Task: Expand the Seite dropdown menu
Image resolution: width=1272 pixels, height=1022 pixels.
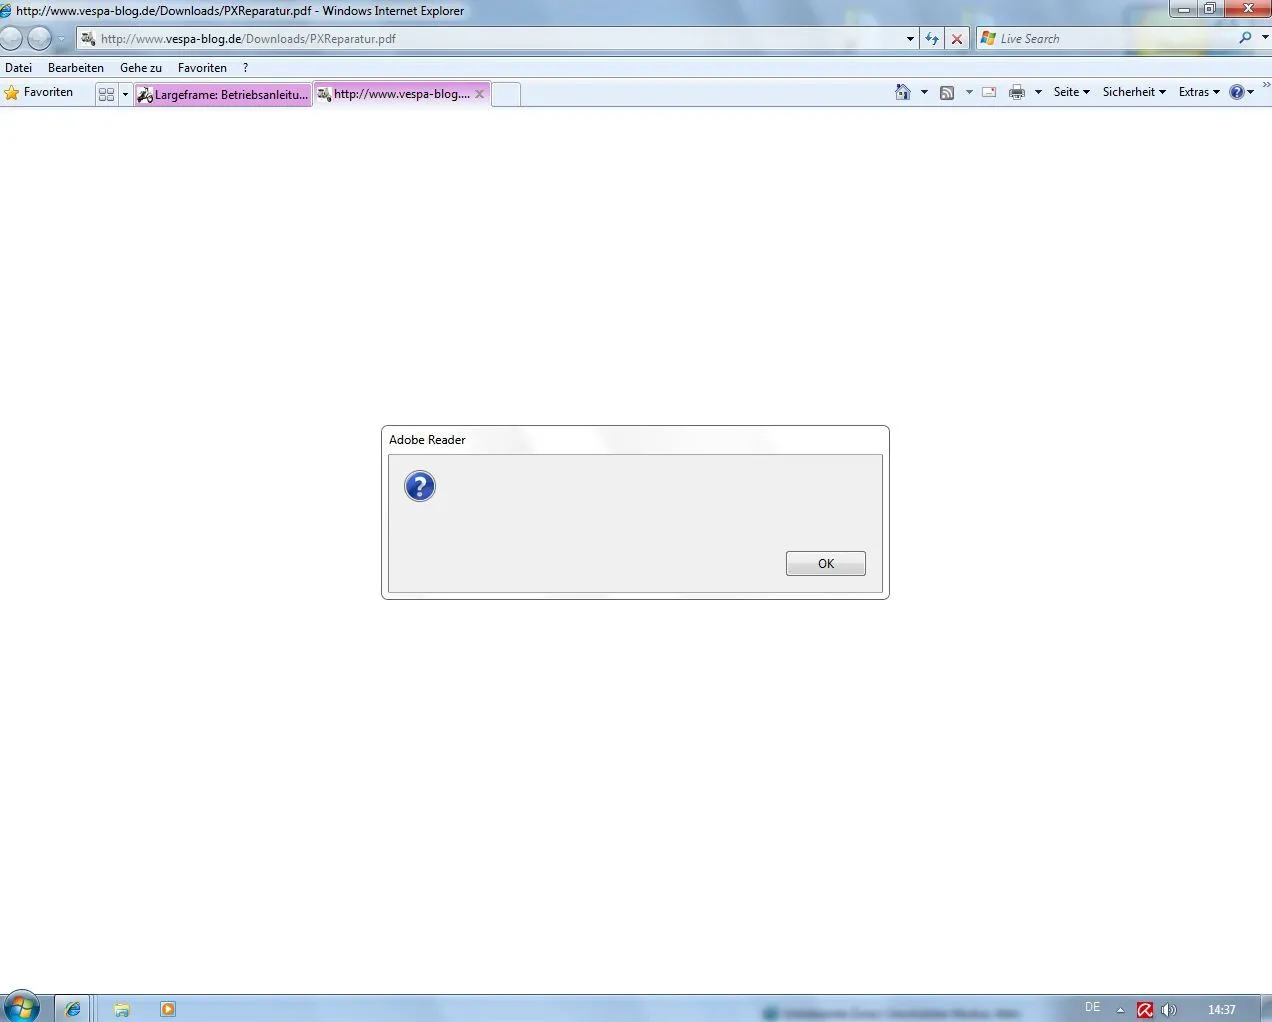Action: [x=1071, y=92]
